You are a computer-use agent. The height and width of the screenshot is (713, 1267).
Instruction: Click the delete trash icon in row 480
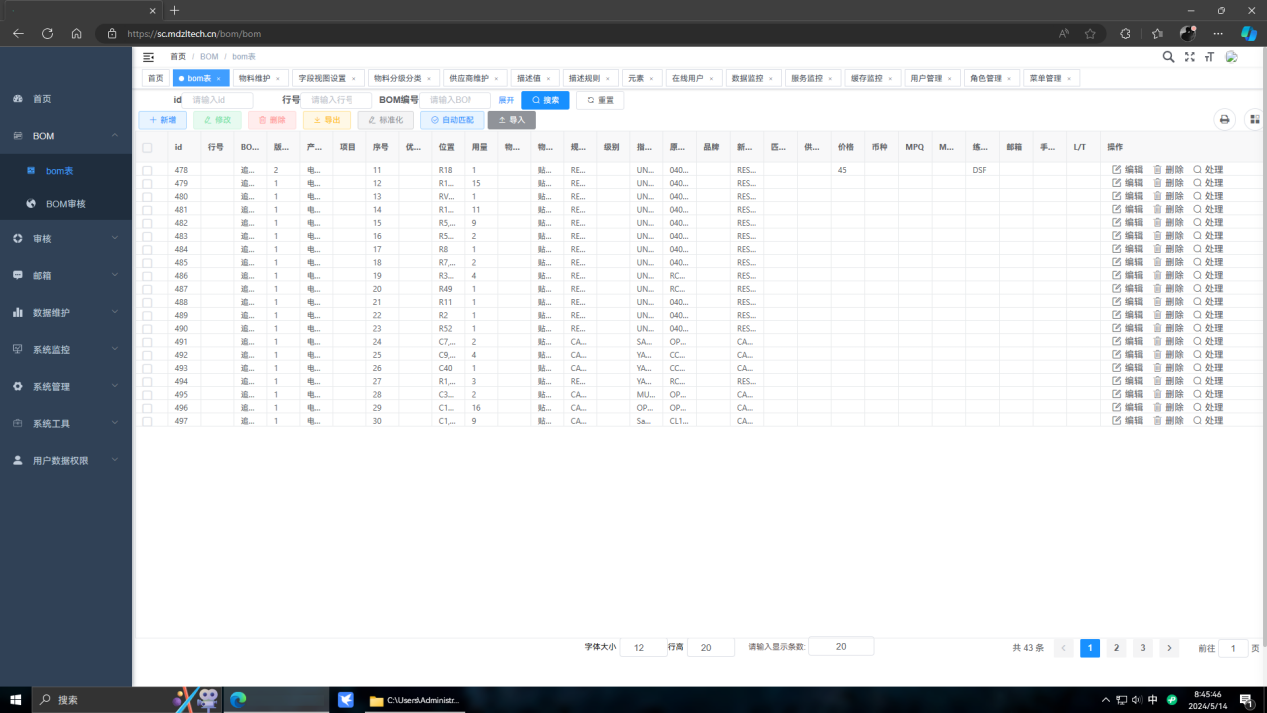pyautogui.click(x=1158, y=196)
